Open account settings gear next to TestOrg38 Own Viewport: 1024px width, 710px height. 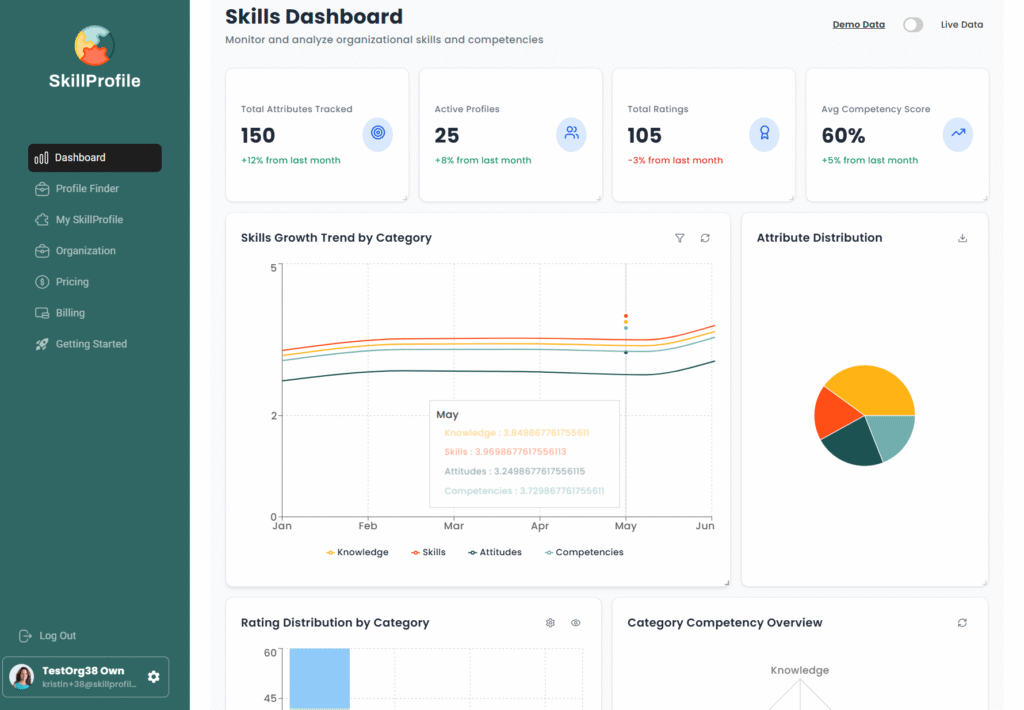tap(153, 677)
